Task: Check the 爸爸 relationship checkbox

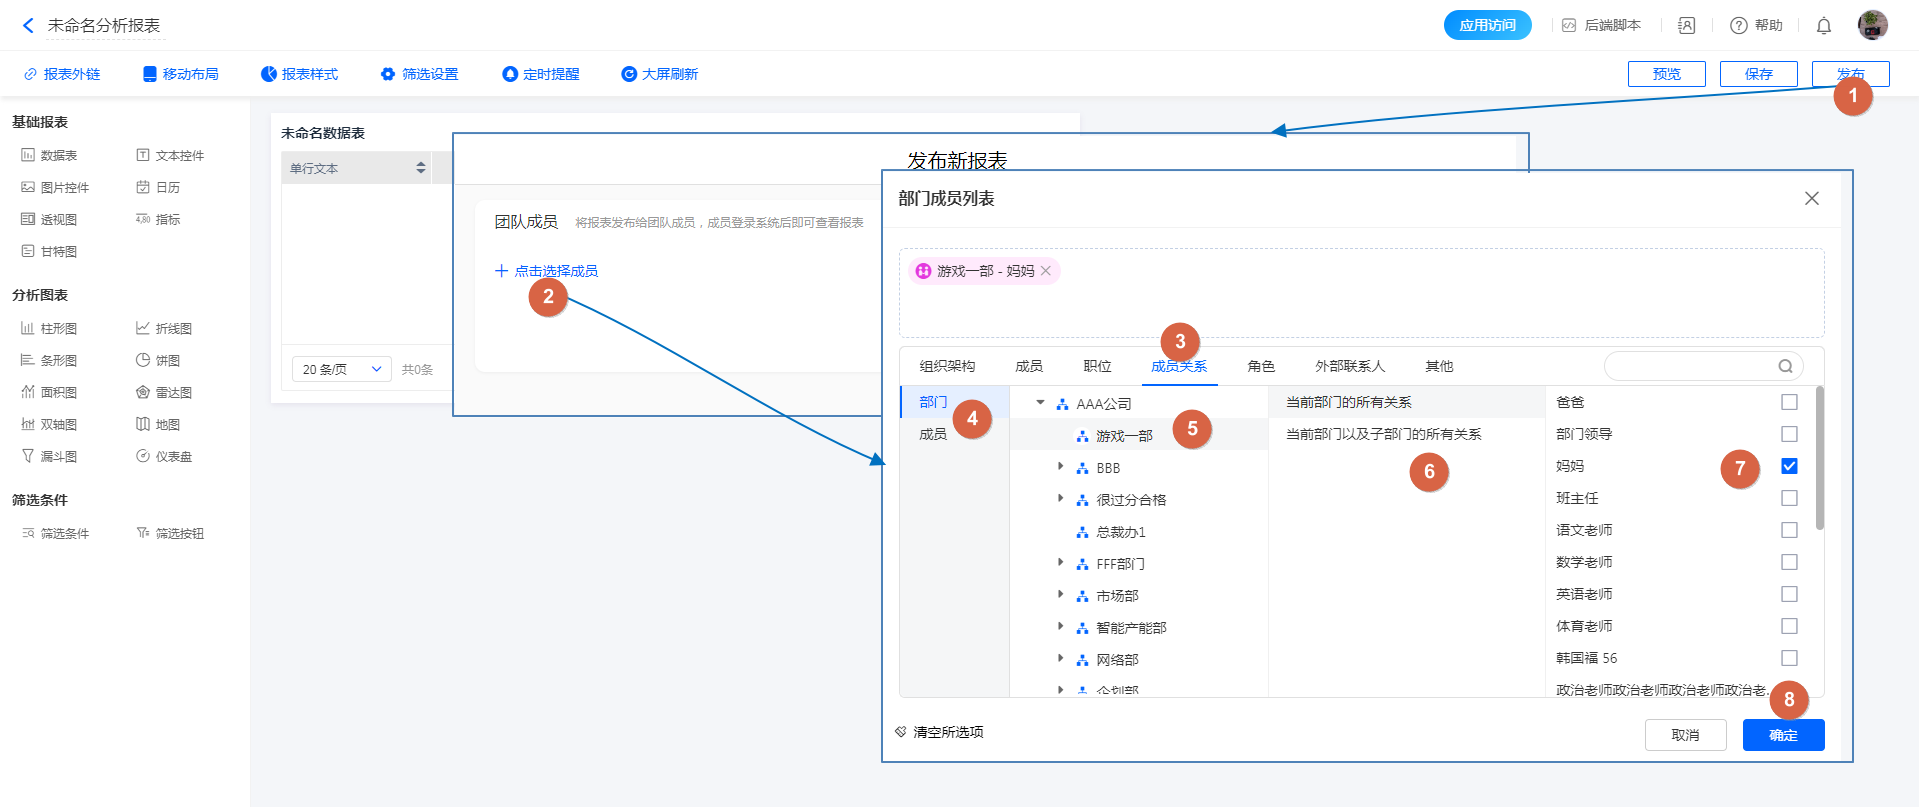Action: [x=1789, y=402]
